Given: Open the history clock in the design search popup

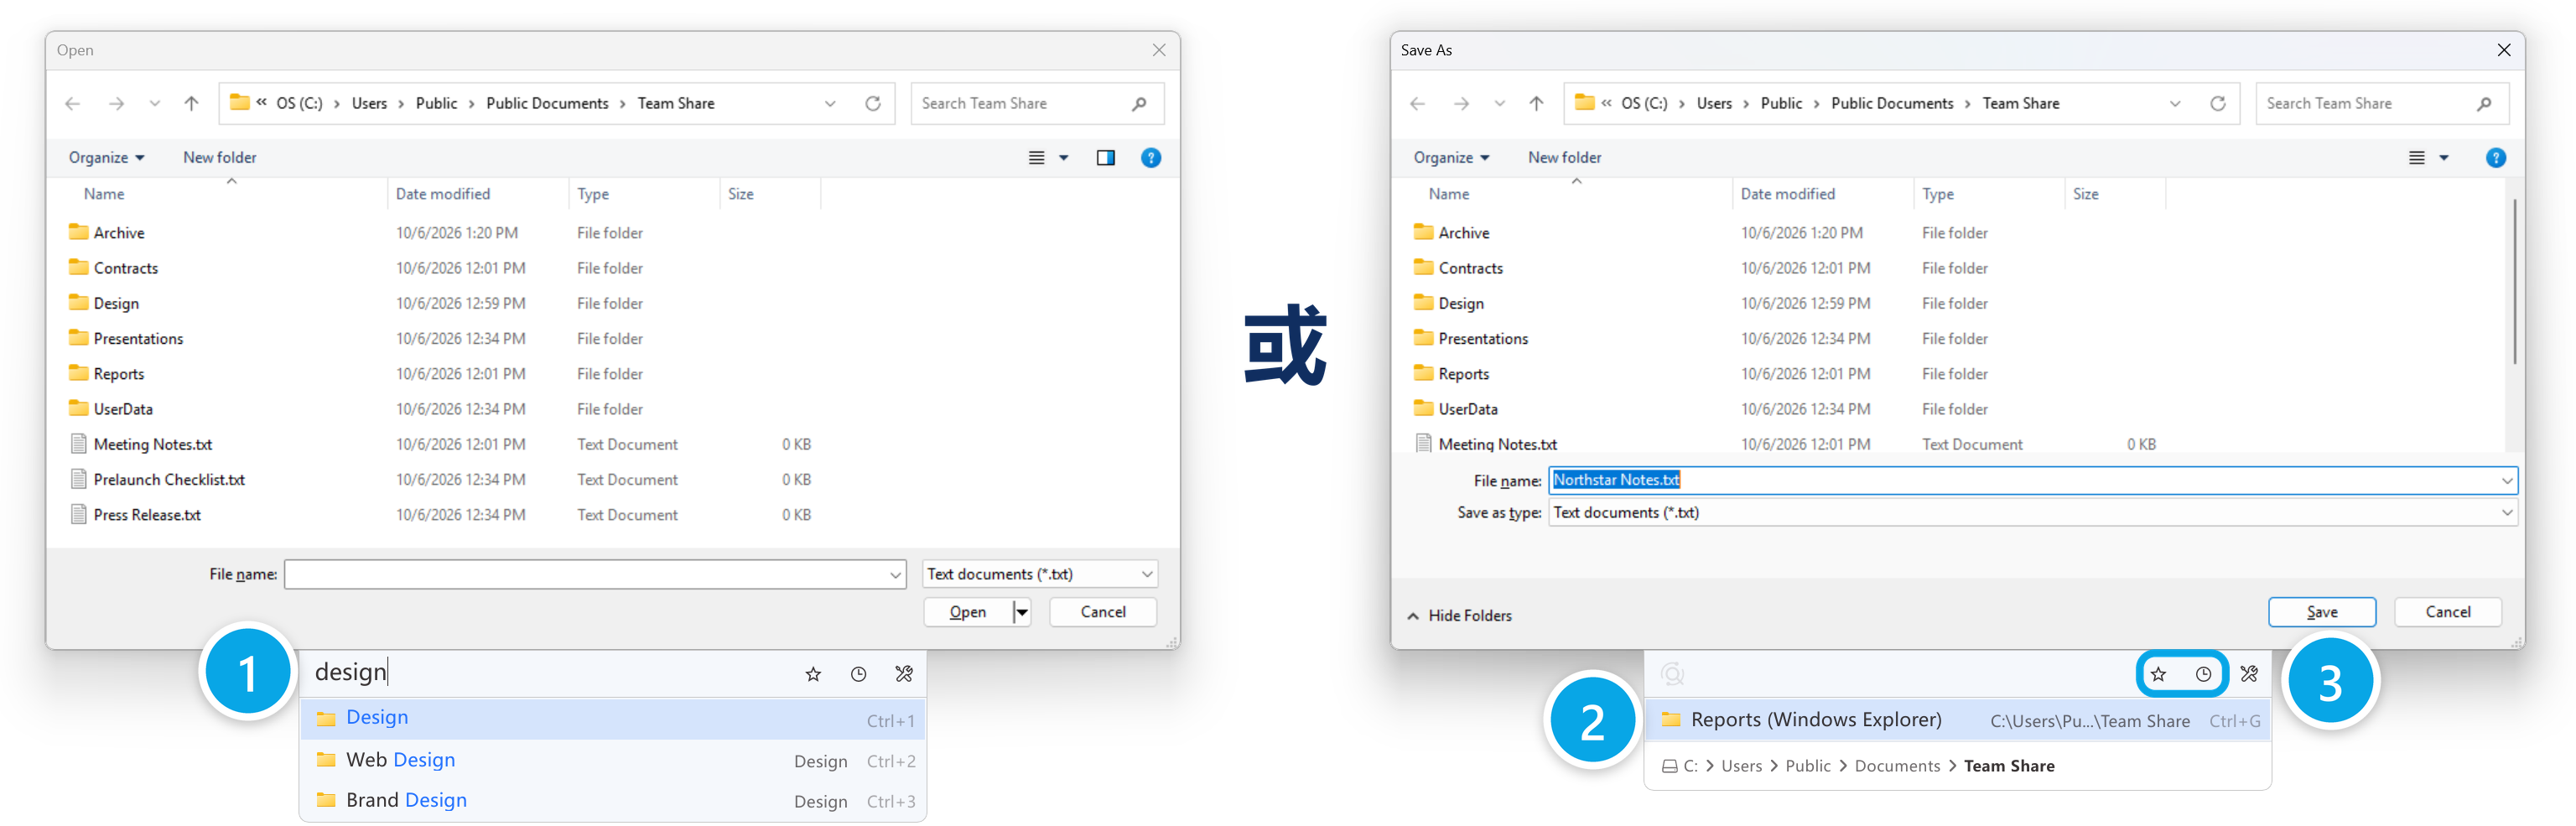Looking at the screenshot, I should [x=858, y=674].
